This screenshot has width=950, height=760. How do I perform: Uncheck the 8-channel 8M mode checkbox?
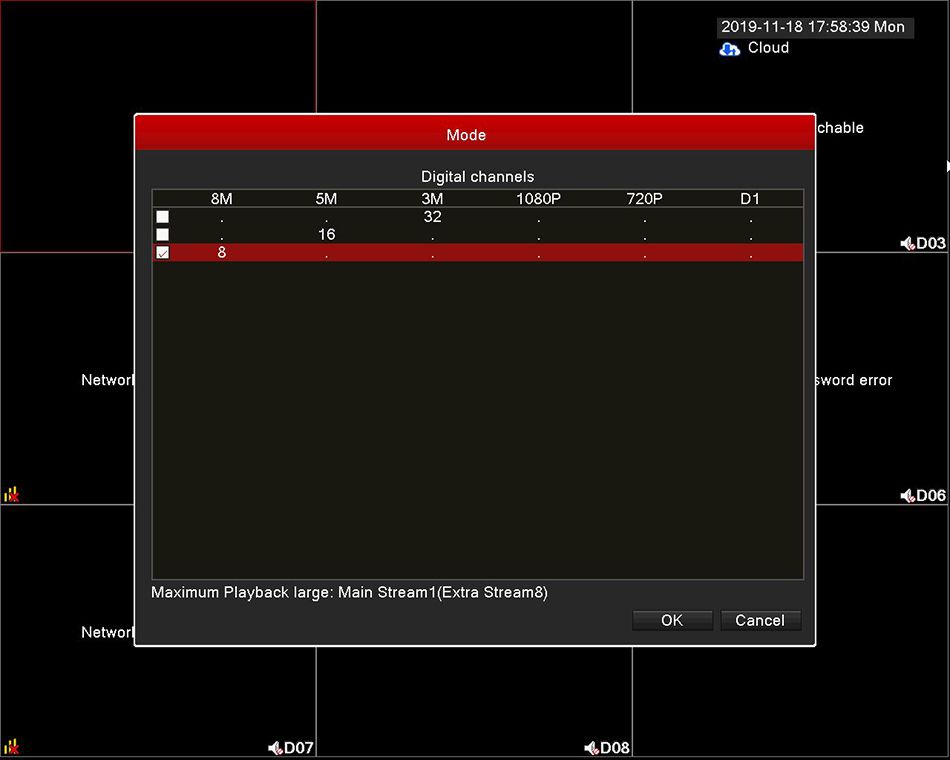(x=162, y=252)
